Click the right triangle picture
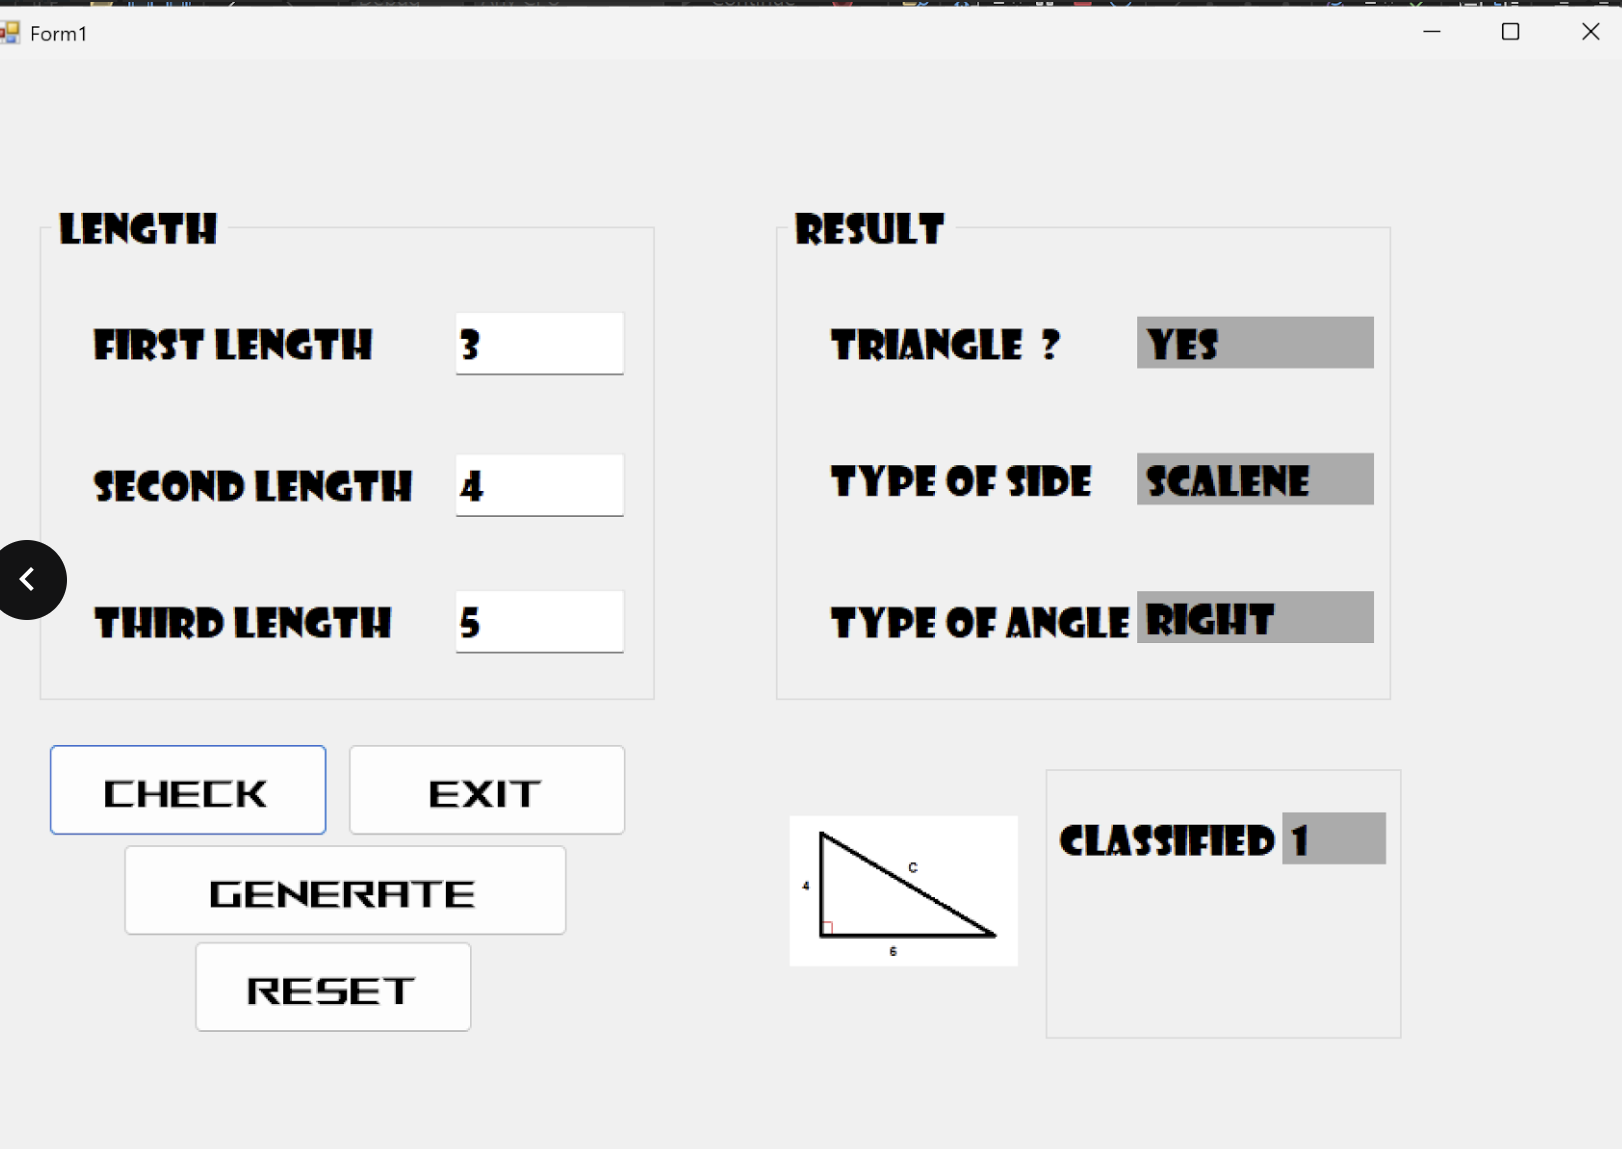The width and height of the screenshot is (1622, 1149). click(904, 890)
